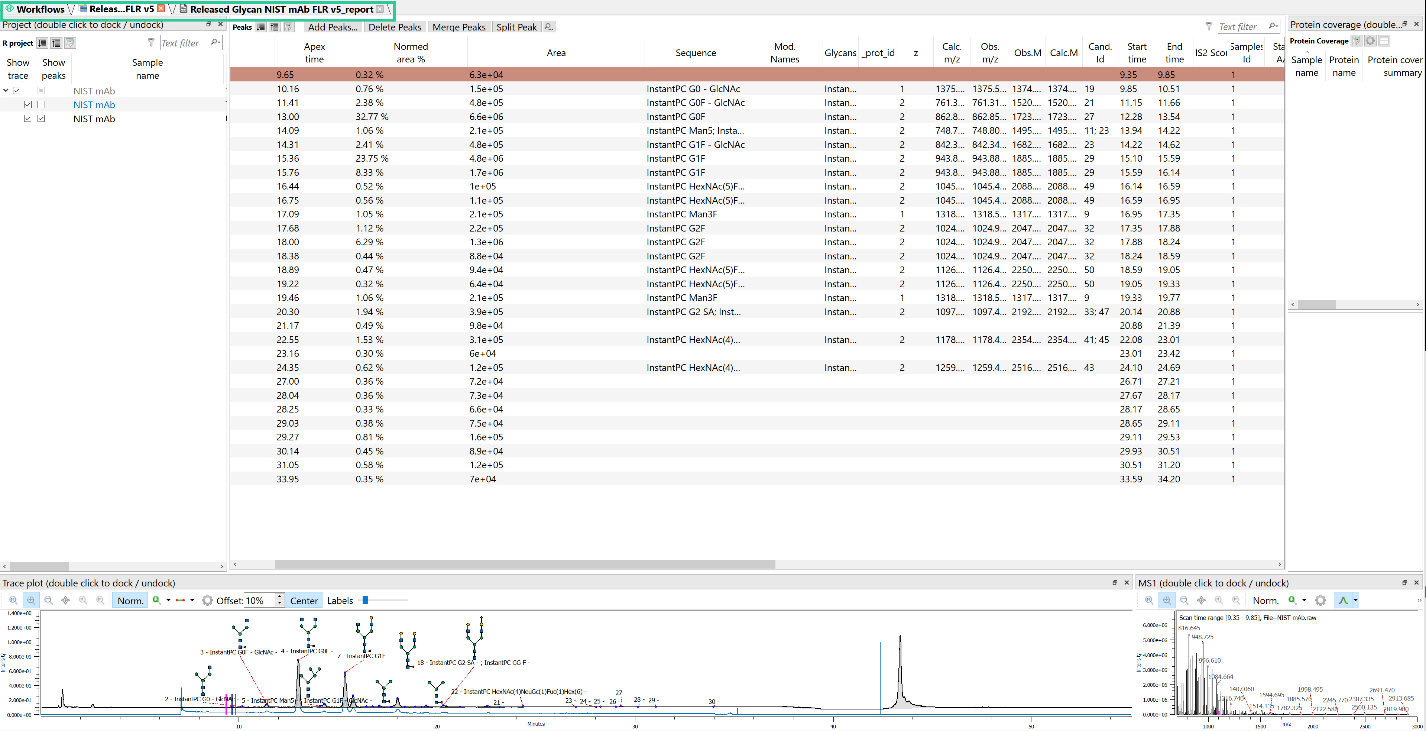Click filter icon in Protein Coverage toolbar
This screenshot has height=731, width=1426.
pos(1358,41)
